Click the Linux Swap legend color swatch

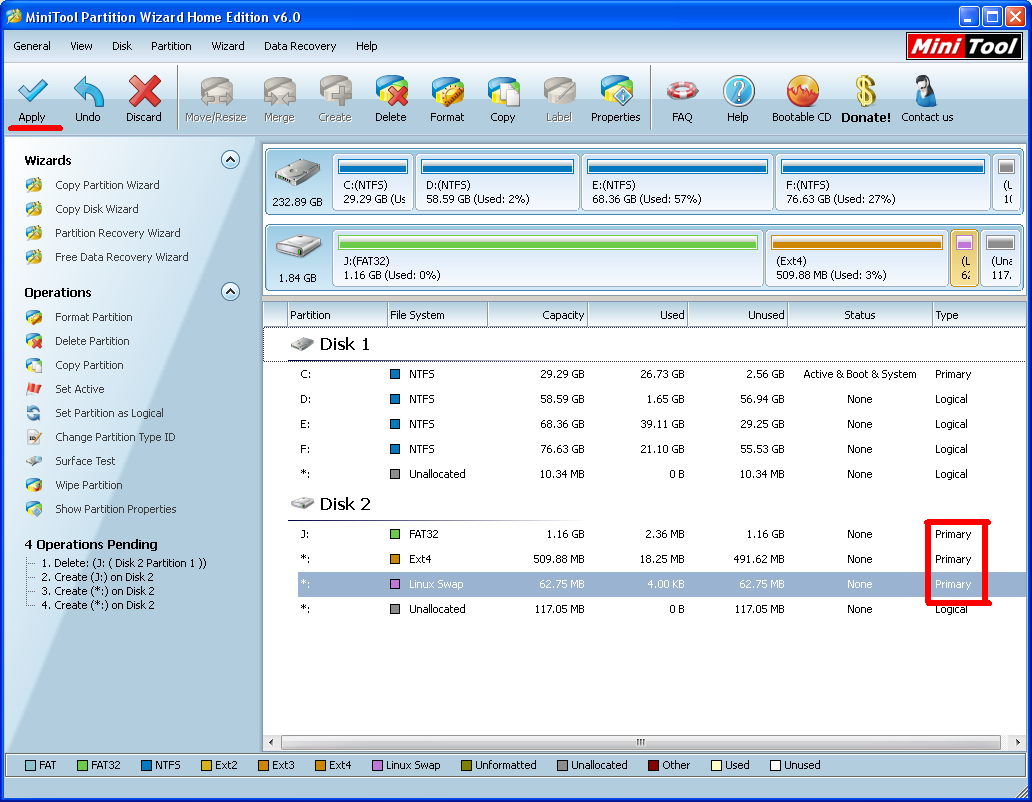coord(377,766)
